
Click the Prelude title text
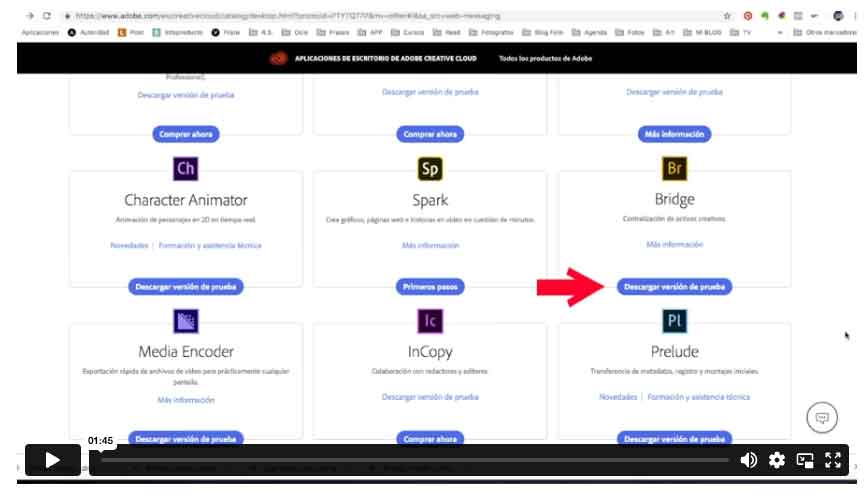pyautogui.click(x=674, y=351)
